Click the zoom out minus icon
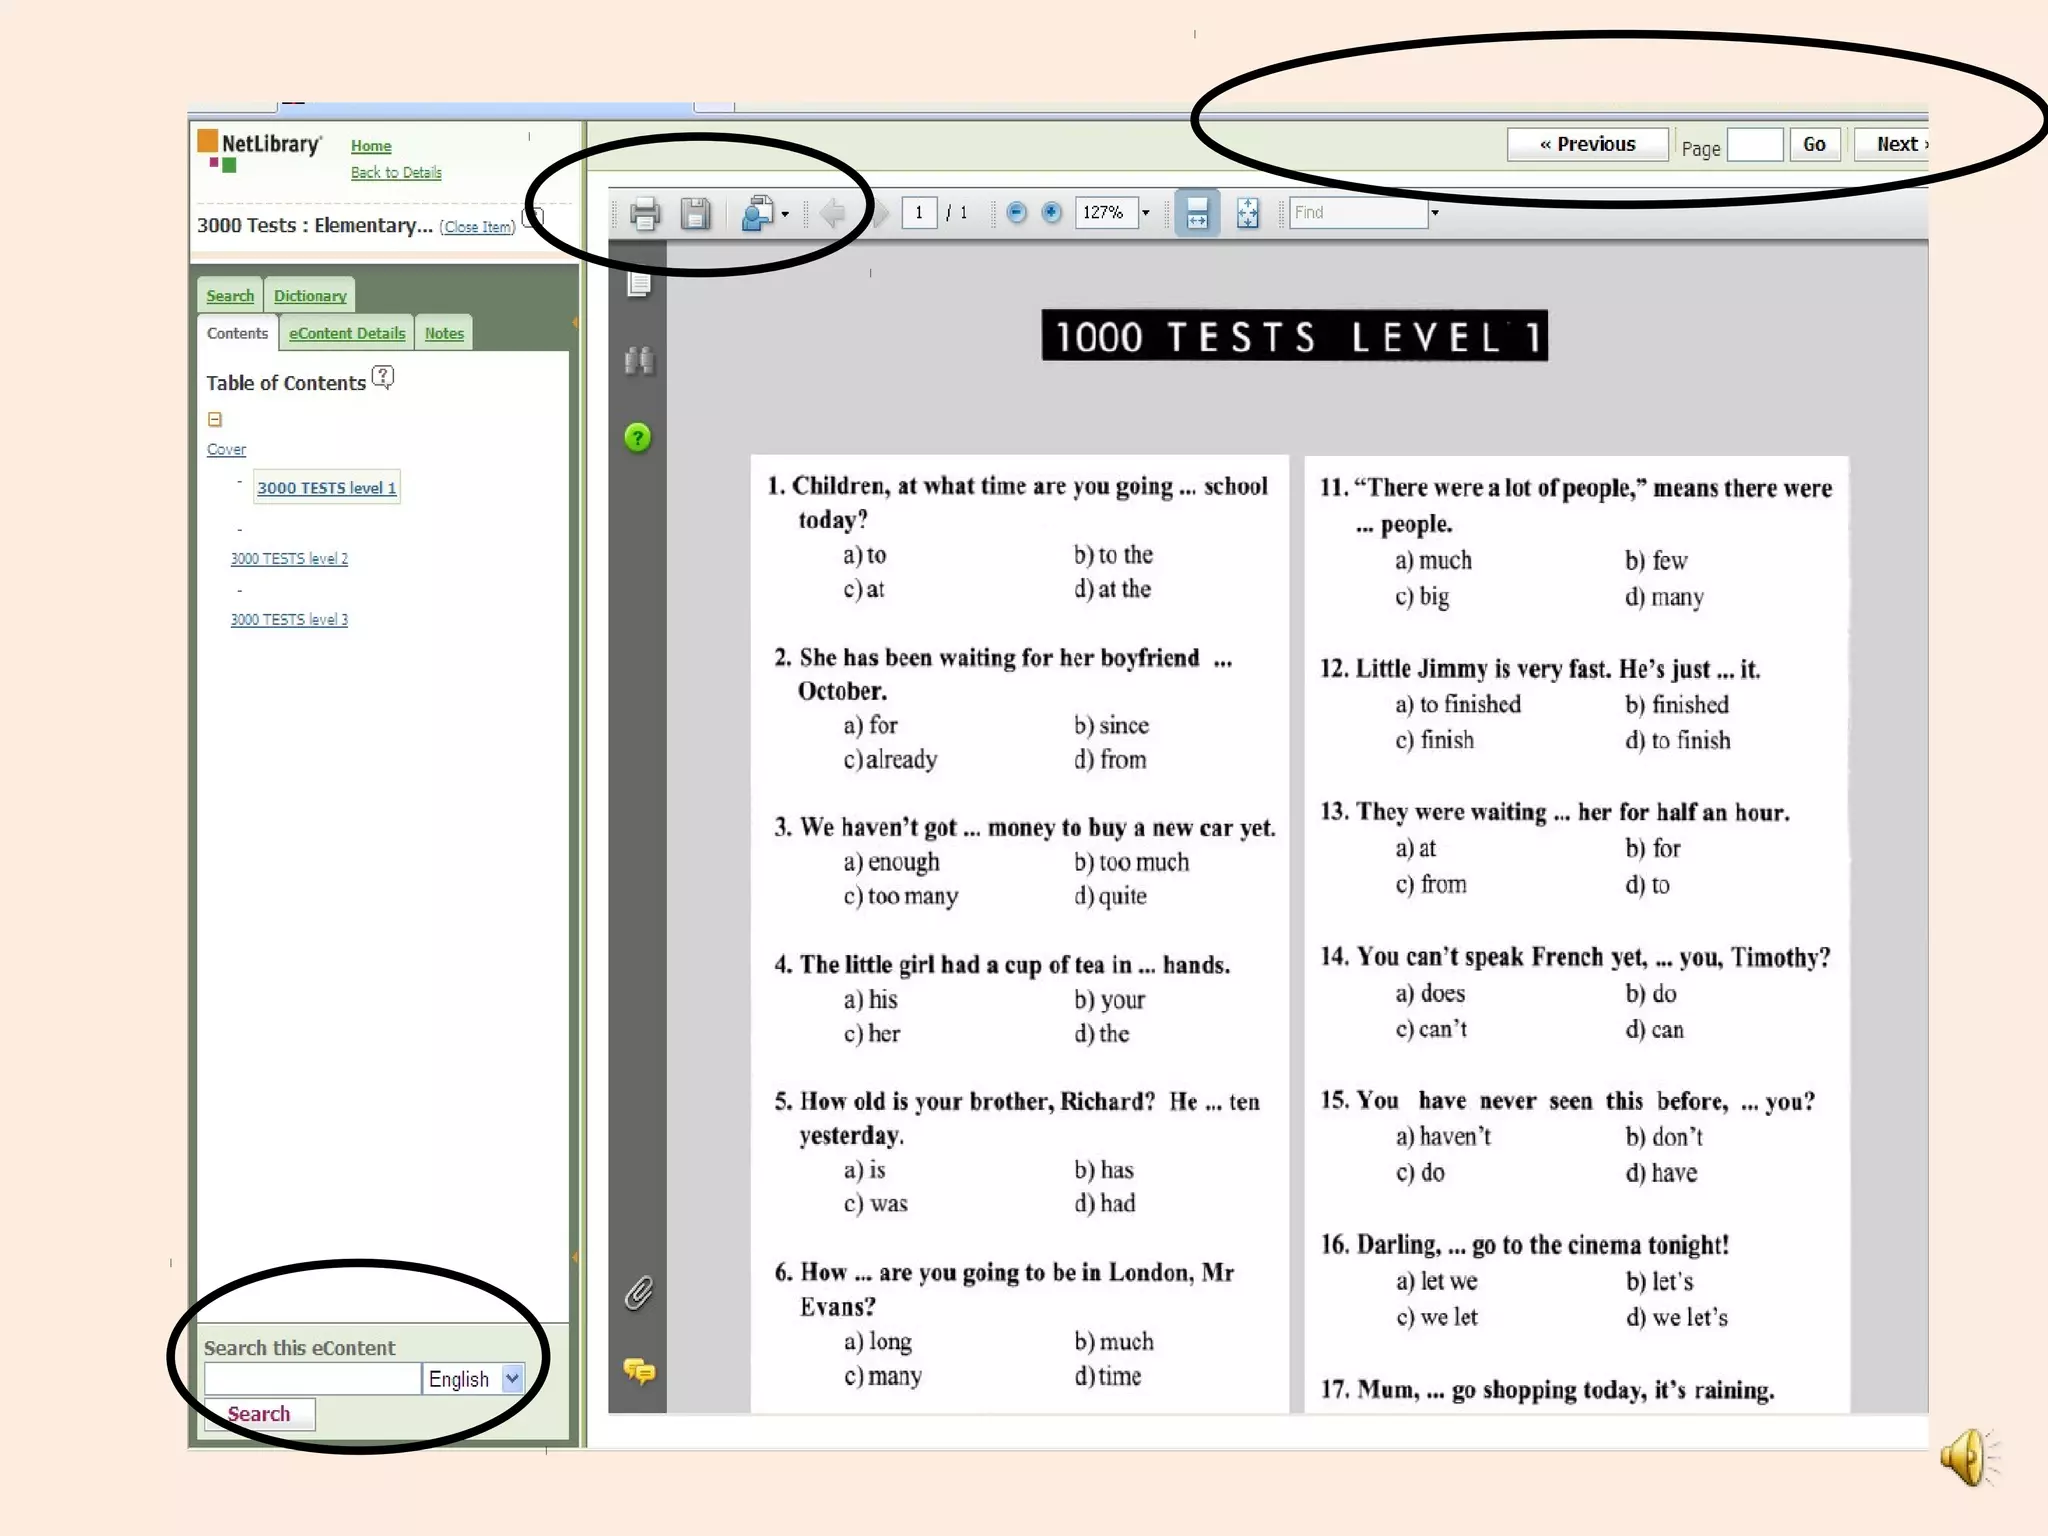The image size is (2048, 1536). [x=1016, y=212]
